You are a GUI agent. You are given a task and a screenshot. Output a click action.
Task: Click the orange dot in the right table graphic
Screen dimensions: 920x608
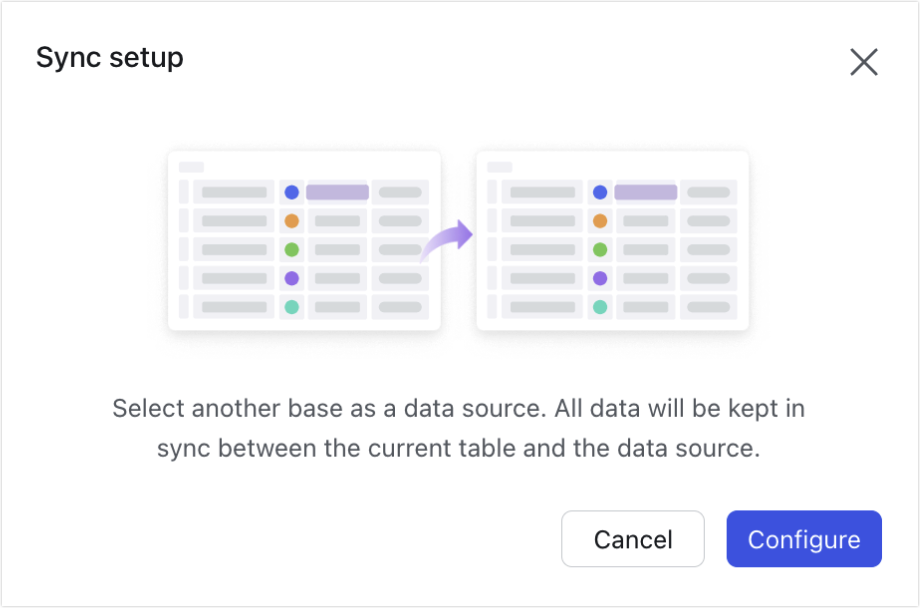pyautogui.click(x=600, y=219)
